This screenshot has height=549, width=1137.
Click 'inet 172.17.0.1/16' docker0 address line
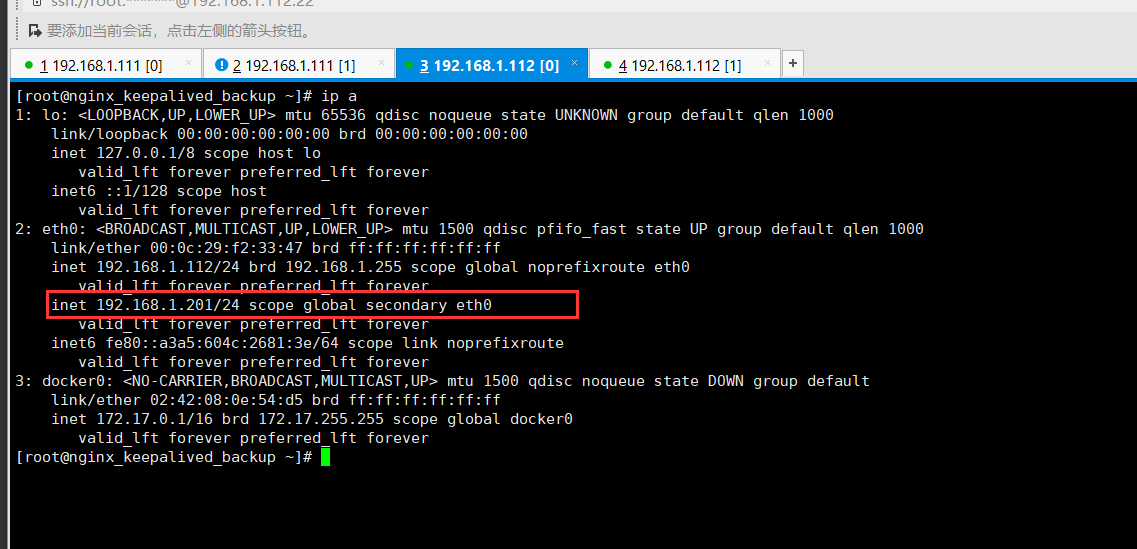(312, 419)
